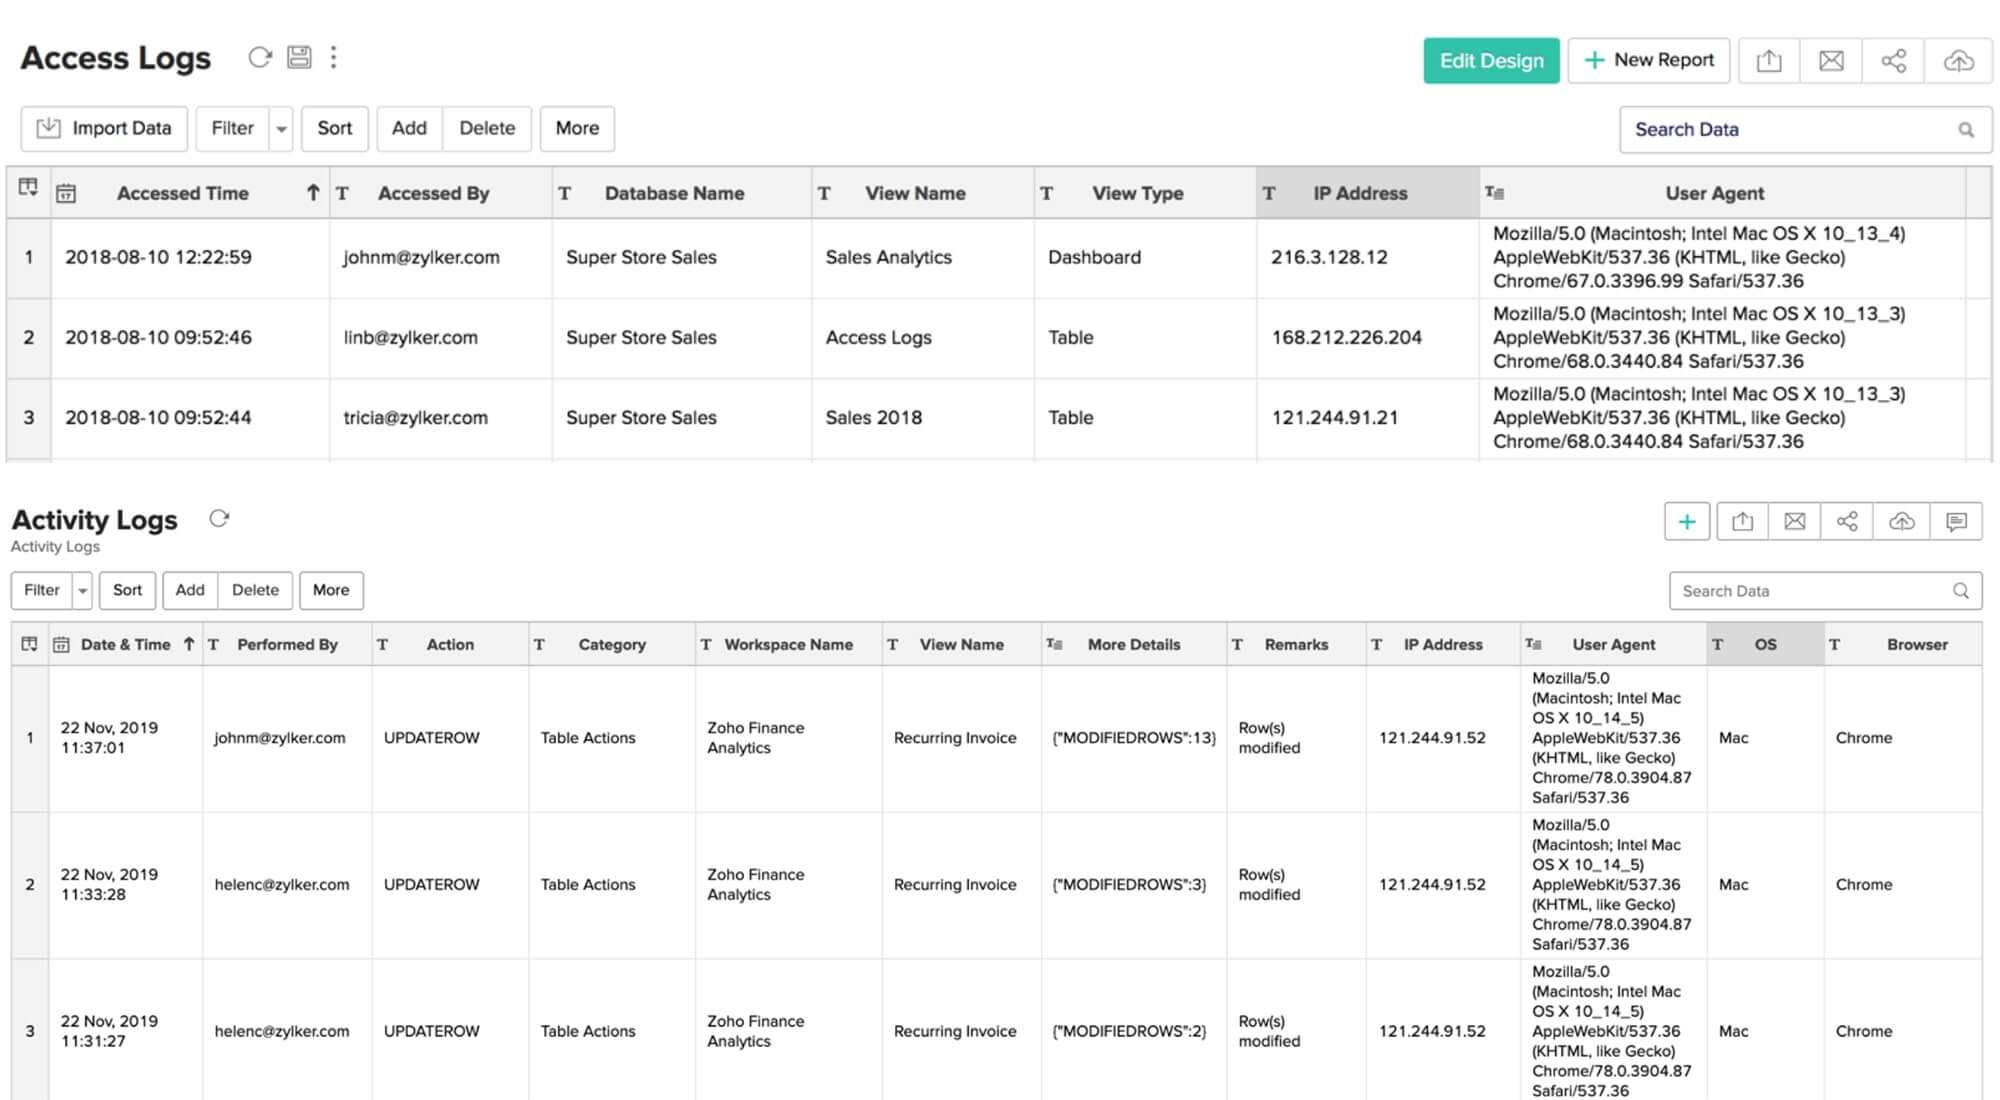Open the three-dot options menu for Access Logs
2000x1100 pixels.
334,57
